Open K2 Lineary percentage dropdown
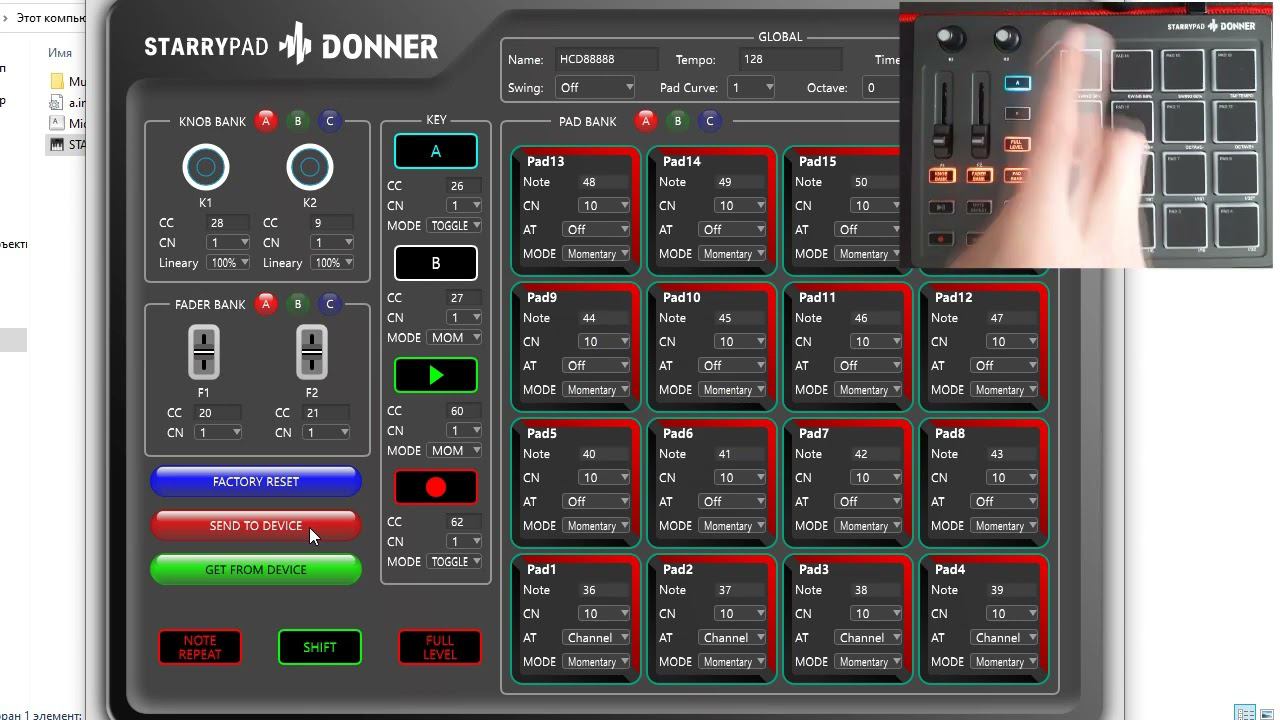1280x720 pixels. click(334, 263)
